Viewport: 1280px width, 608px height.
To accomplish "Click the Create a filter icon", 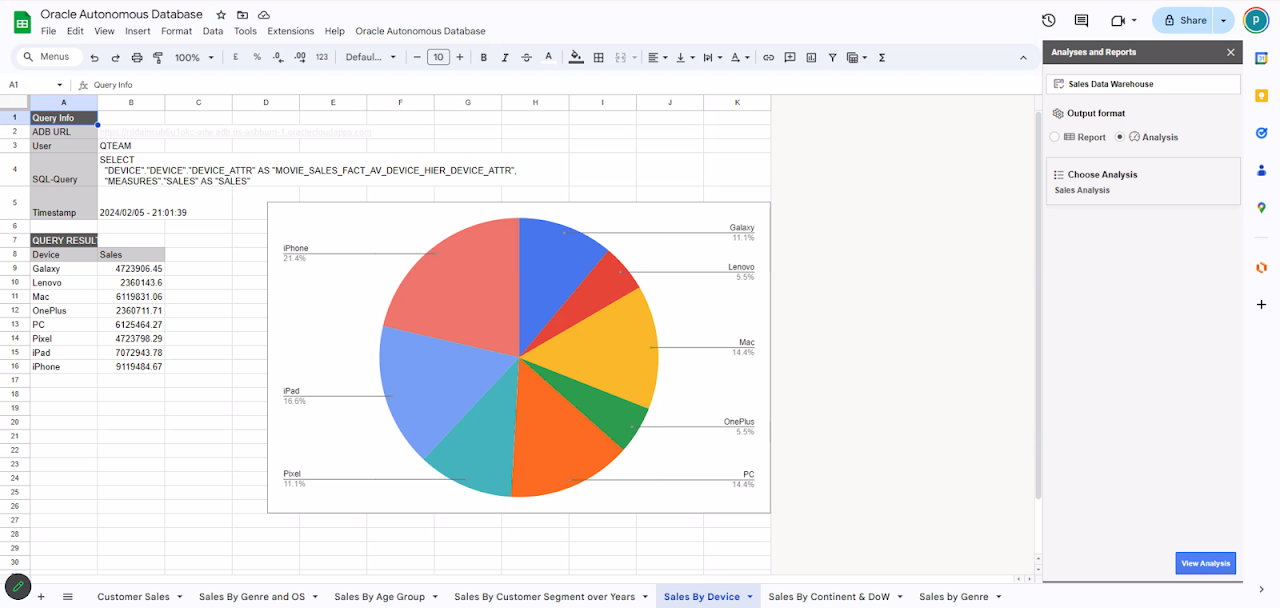I will [x=833, y=58].
